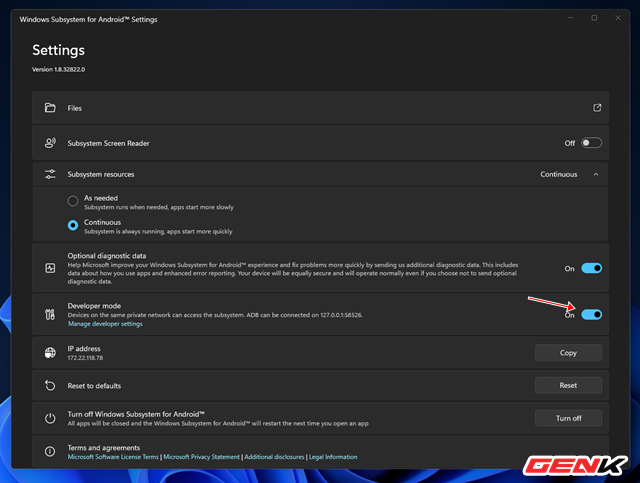Viewport: 640px width, 483px height.
Task: Click the Subsystem Screen Reader icon
Action: pos(50,143)
